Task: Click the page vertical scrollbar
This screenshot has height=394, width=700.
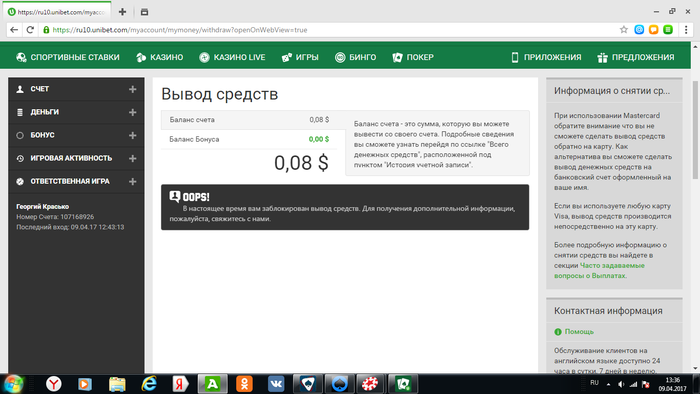Action: (695, 129)
